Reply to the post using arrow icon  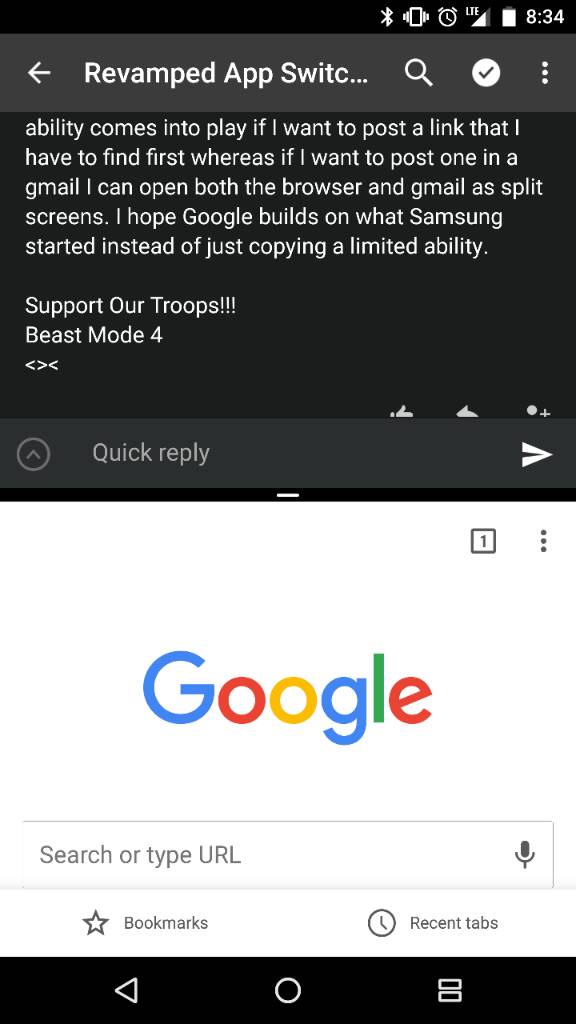coord(466,412)
